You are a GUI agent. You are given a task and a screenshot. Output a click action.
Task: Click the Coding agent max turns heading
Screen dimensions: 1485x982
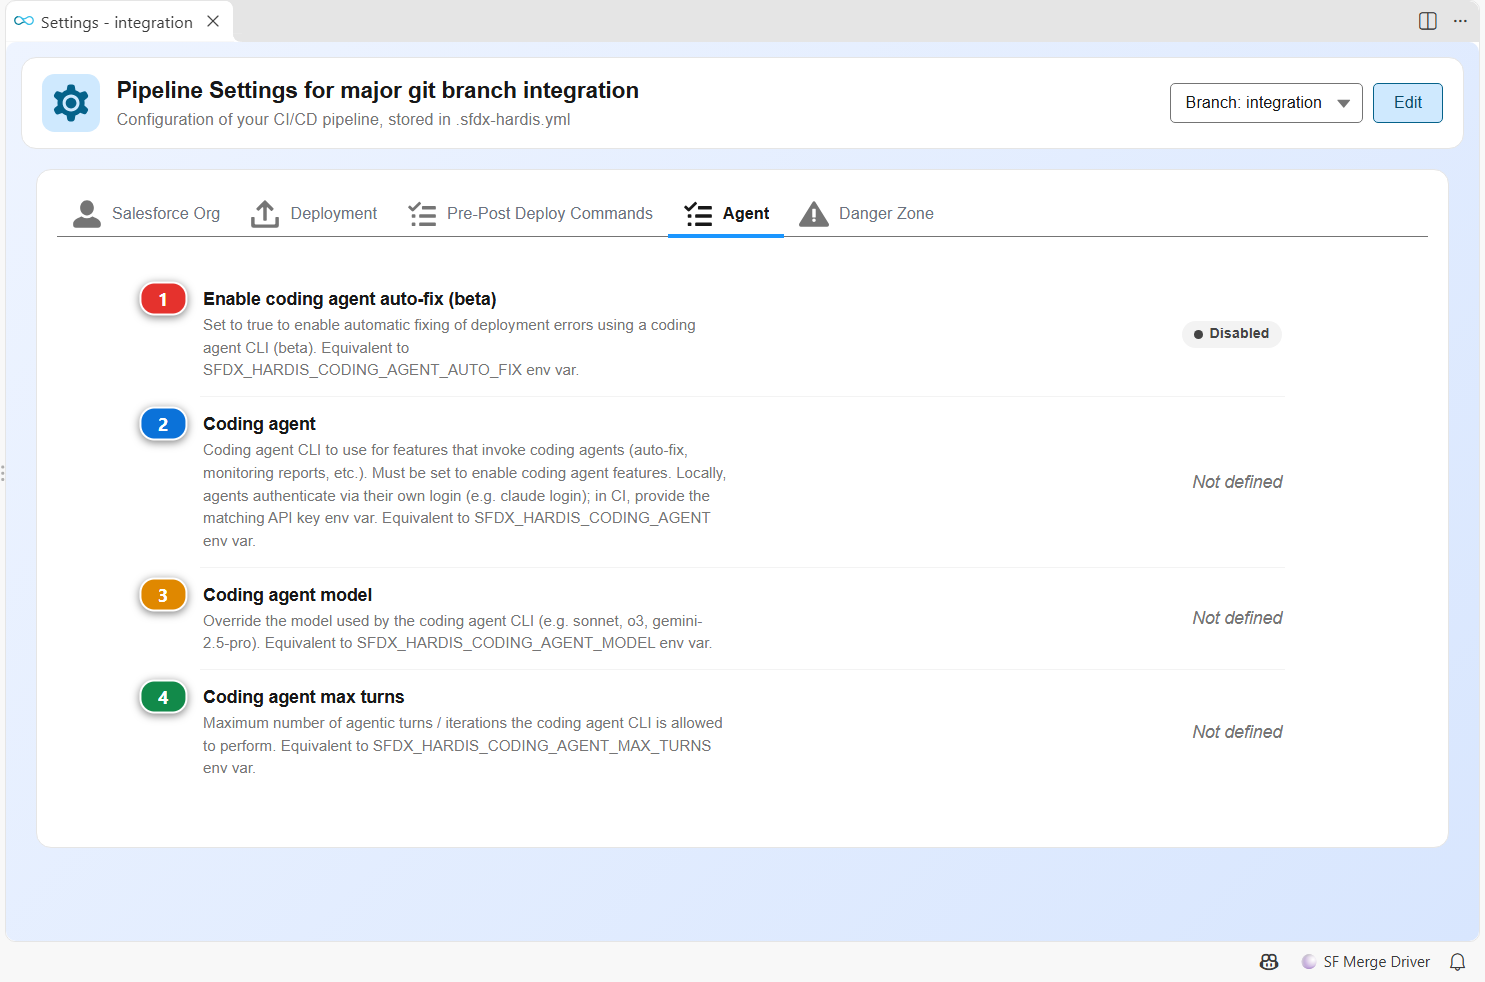[x=304, y=697]
